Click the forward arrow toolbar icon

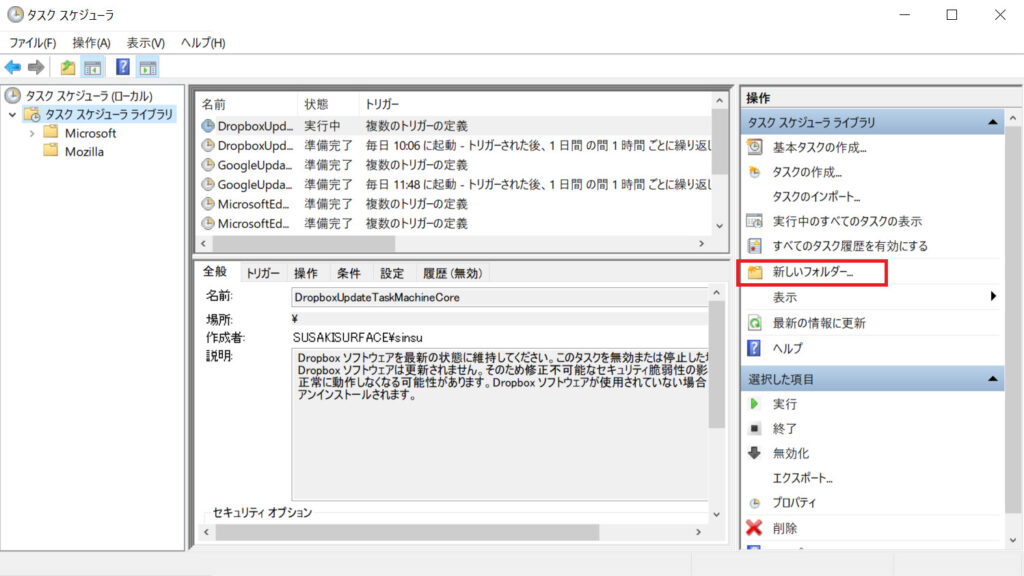click(x=36, y=67)
